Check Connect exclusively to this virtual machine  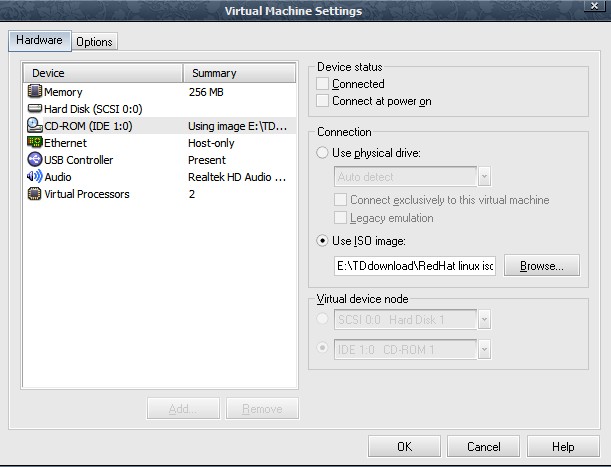pyautogui.click(x=341, y=200)
